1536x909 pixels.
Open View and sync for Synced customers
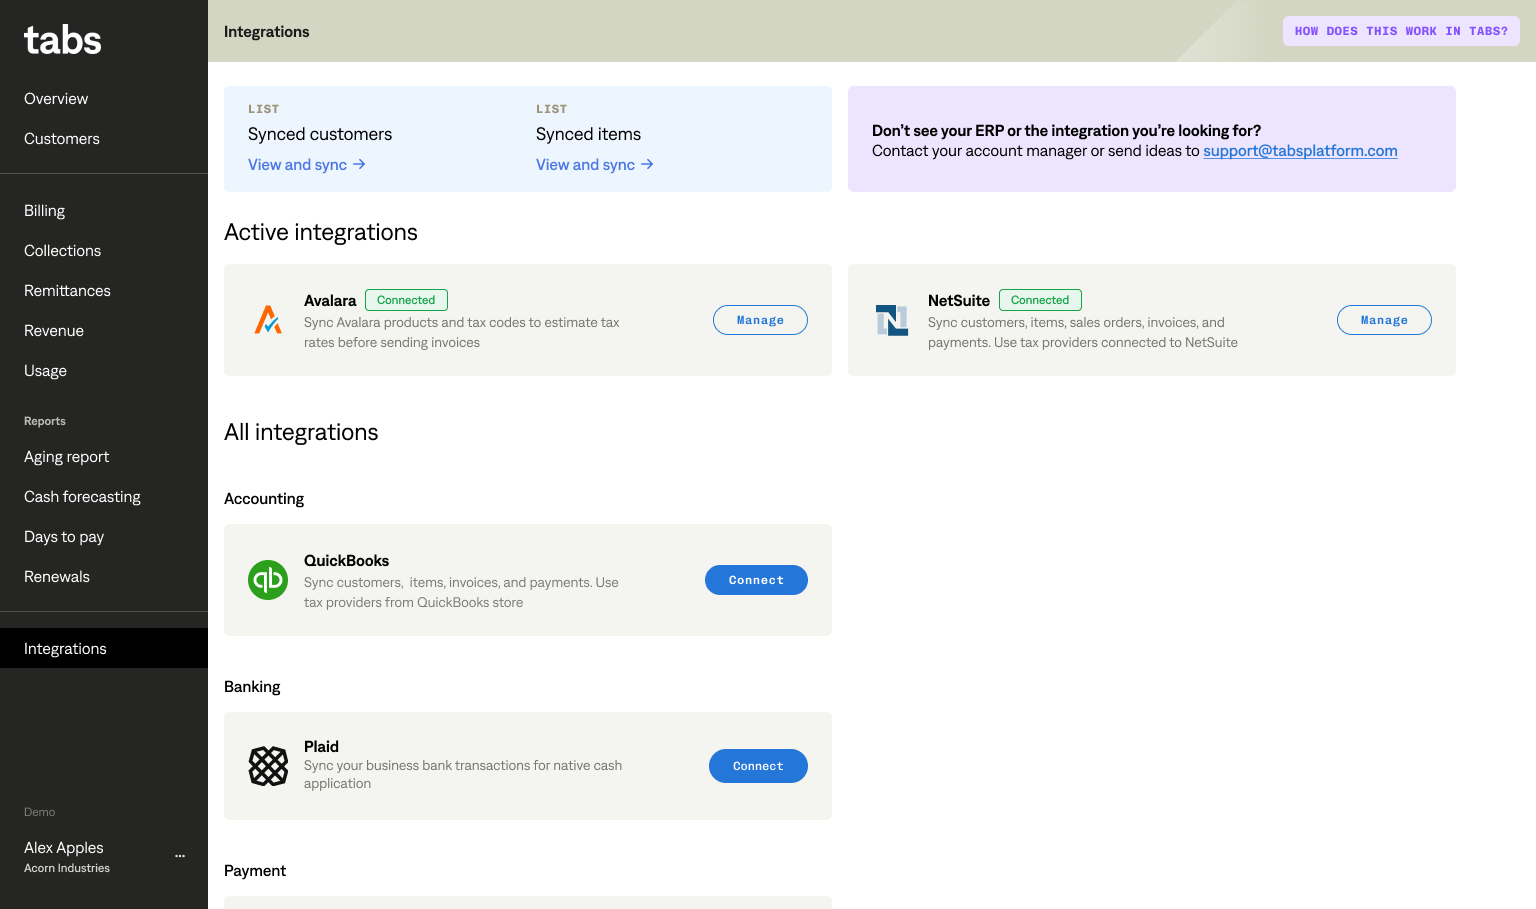306,165
